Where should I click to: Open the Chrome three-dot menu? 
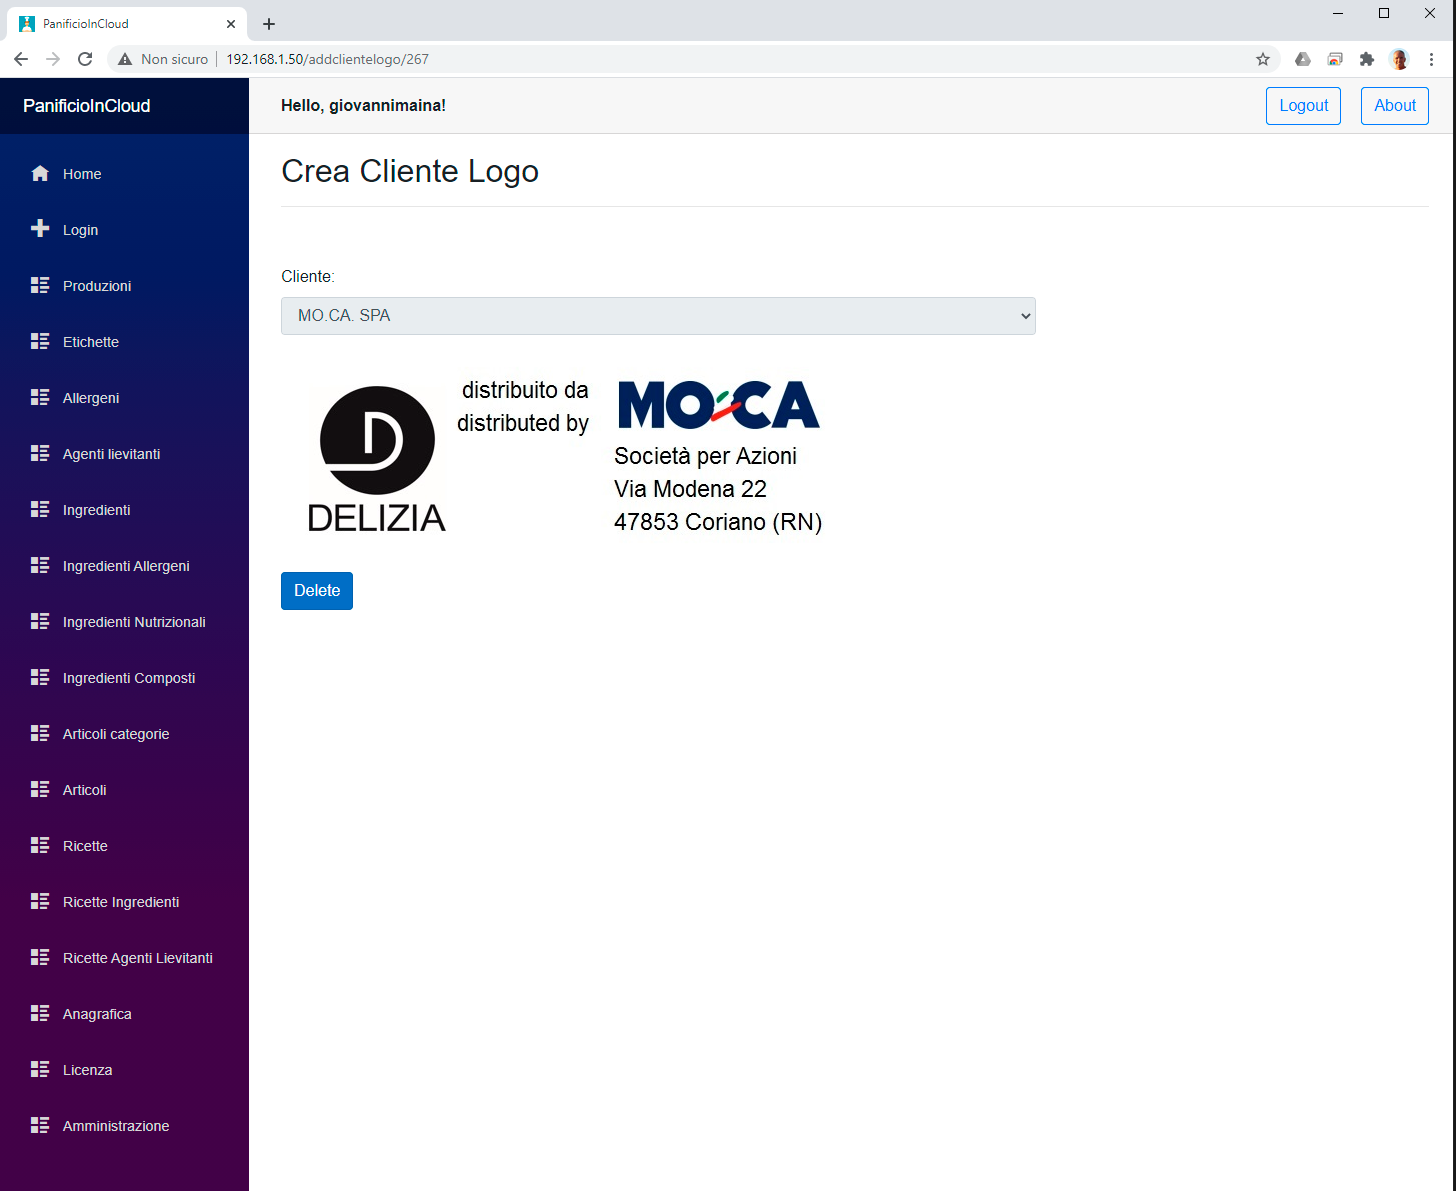[x=1431, y=59]
